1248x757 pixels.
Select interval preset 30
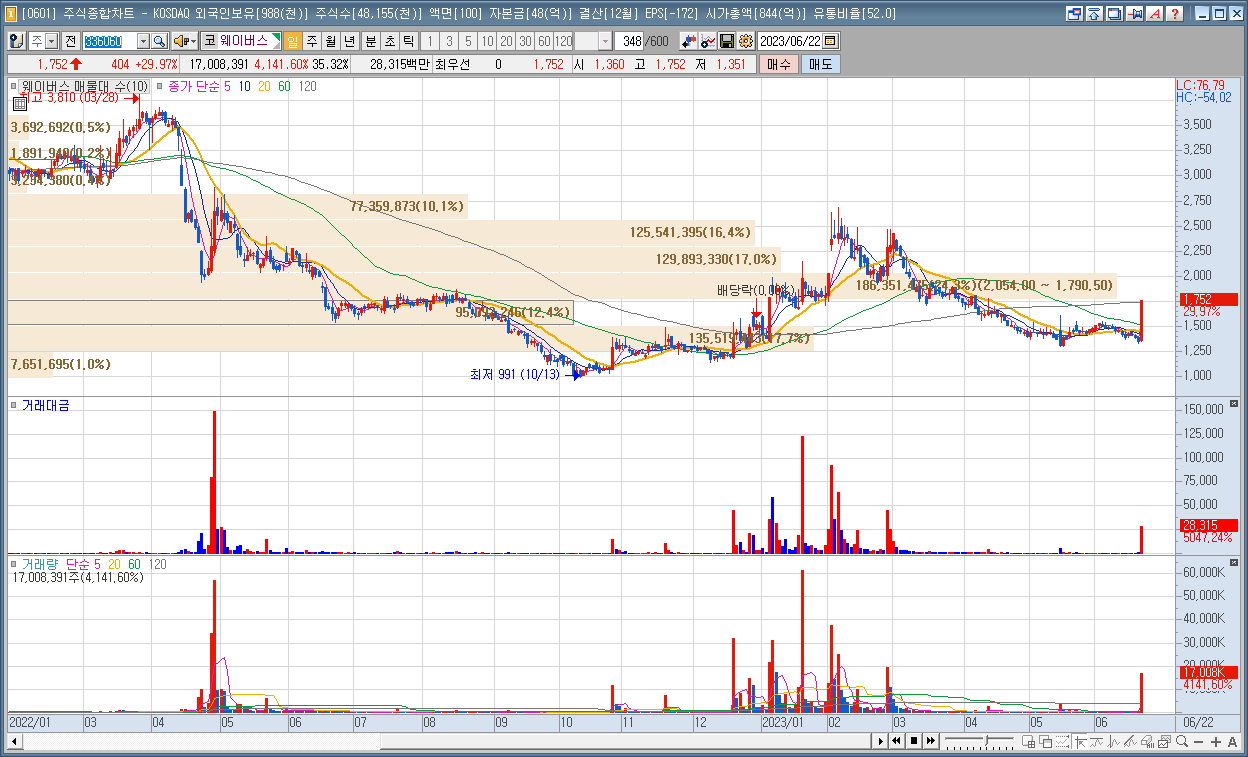click(x=525, y=41)
